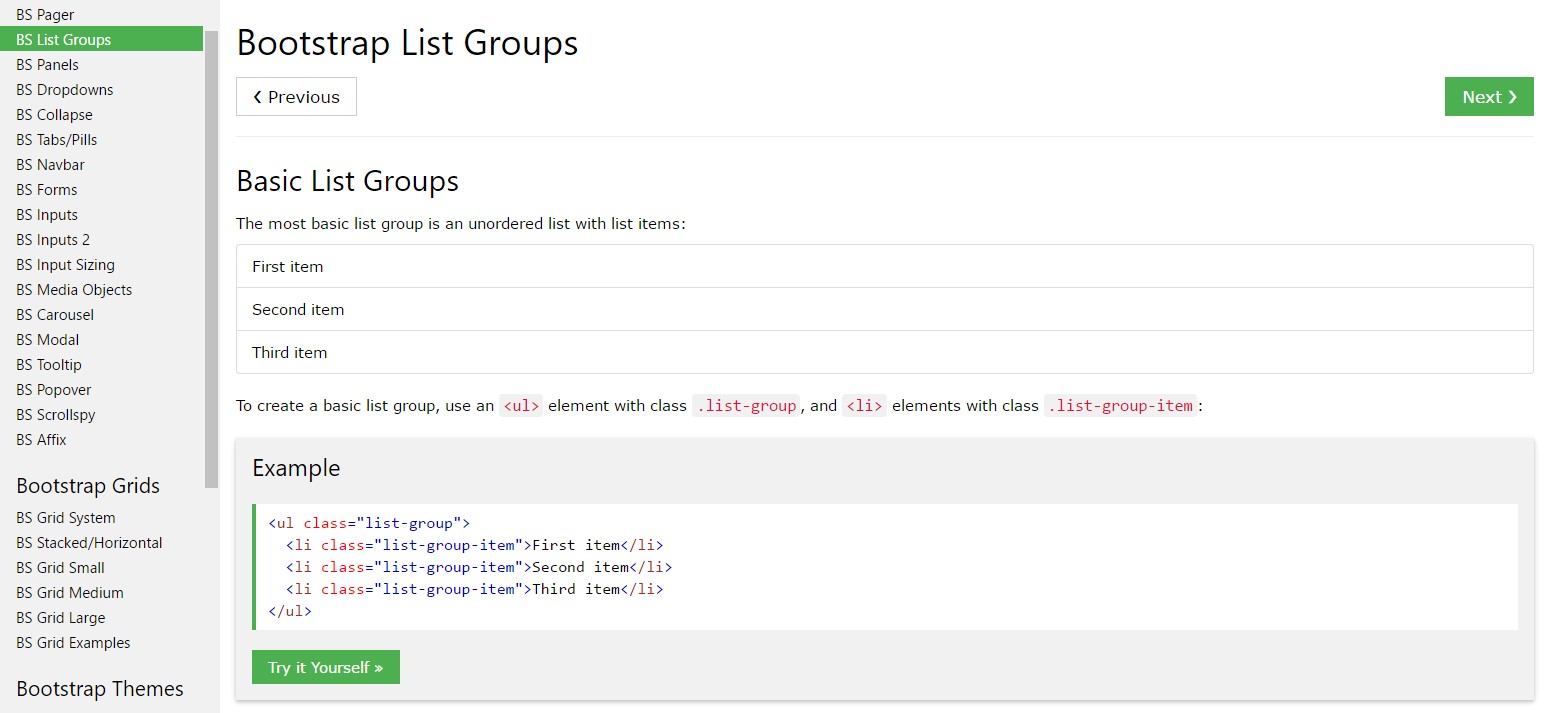Launch the Try it Yourself editor

(326, 667)
